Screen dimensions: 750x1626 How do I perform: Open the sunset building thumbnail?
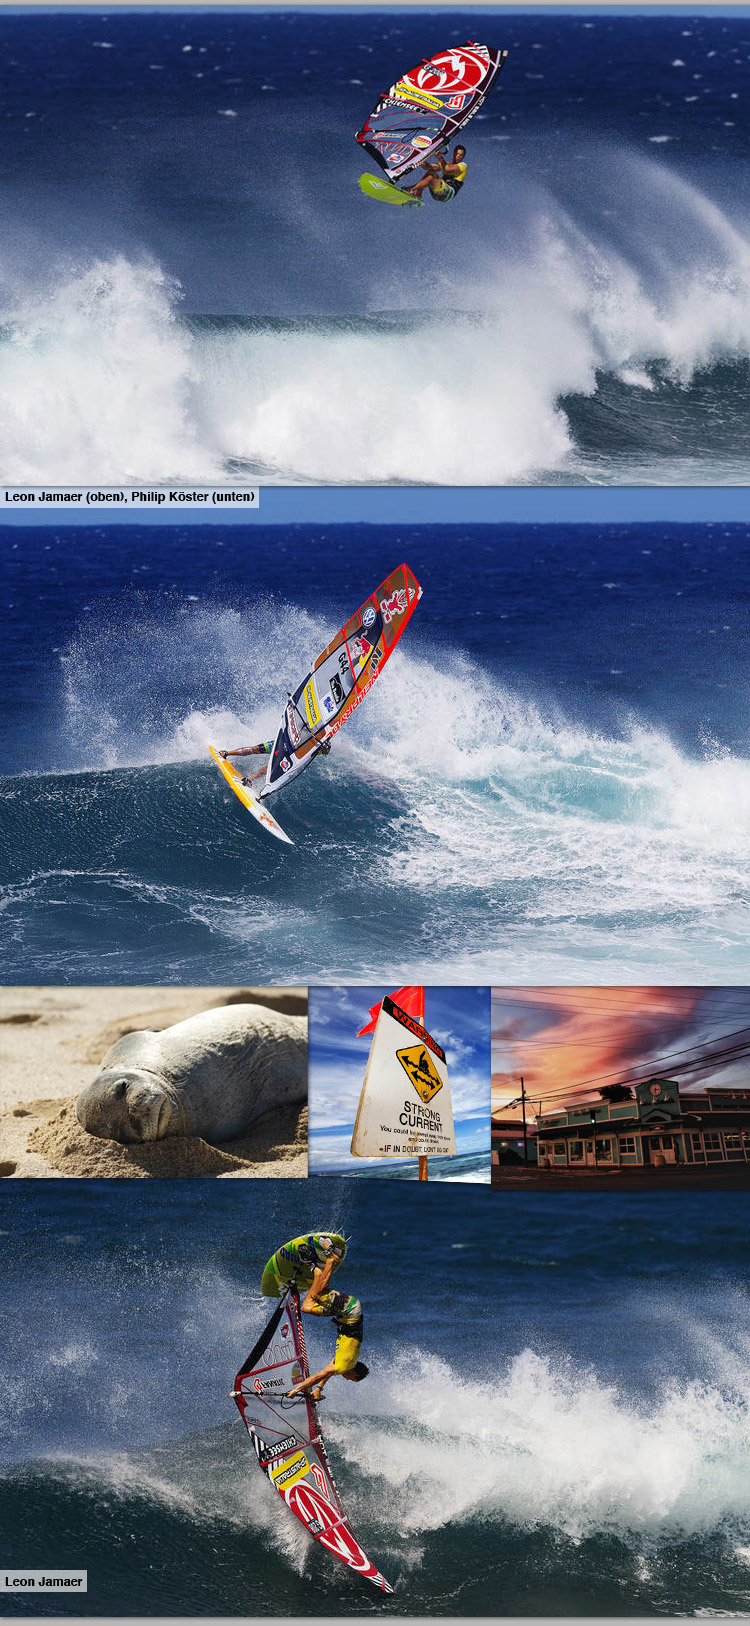[x=620, y=1087]
